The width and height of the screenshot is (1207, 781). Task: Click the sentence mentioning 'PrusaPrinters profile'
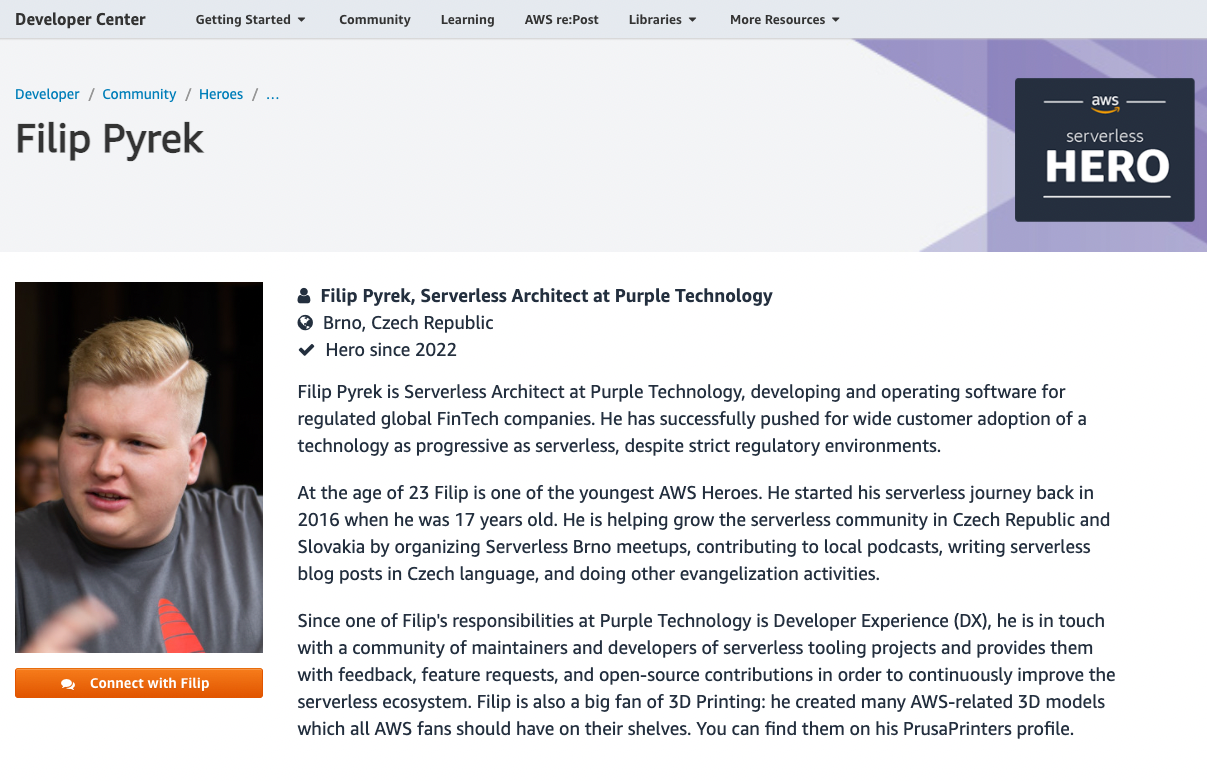[x=885, y=728]
